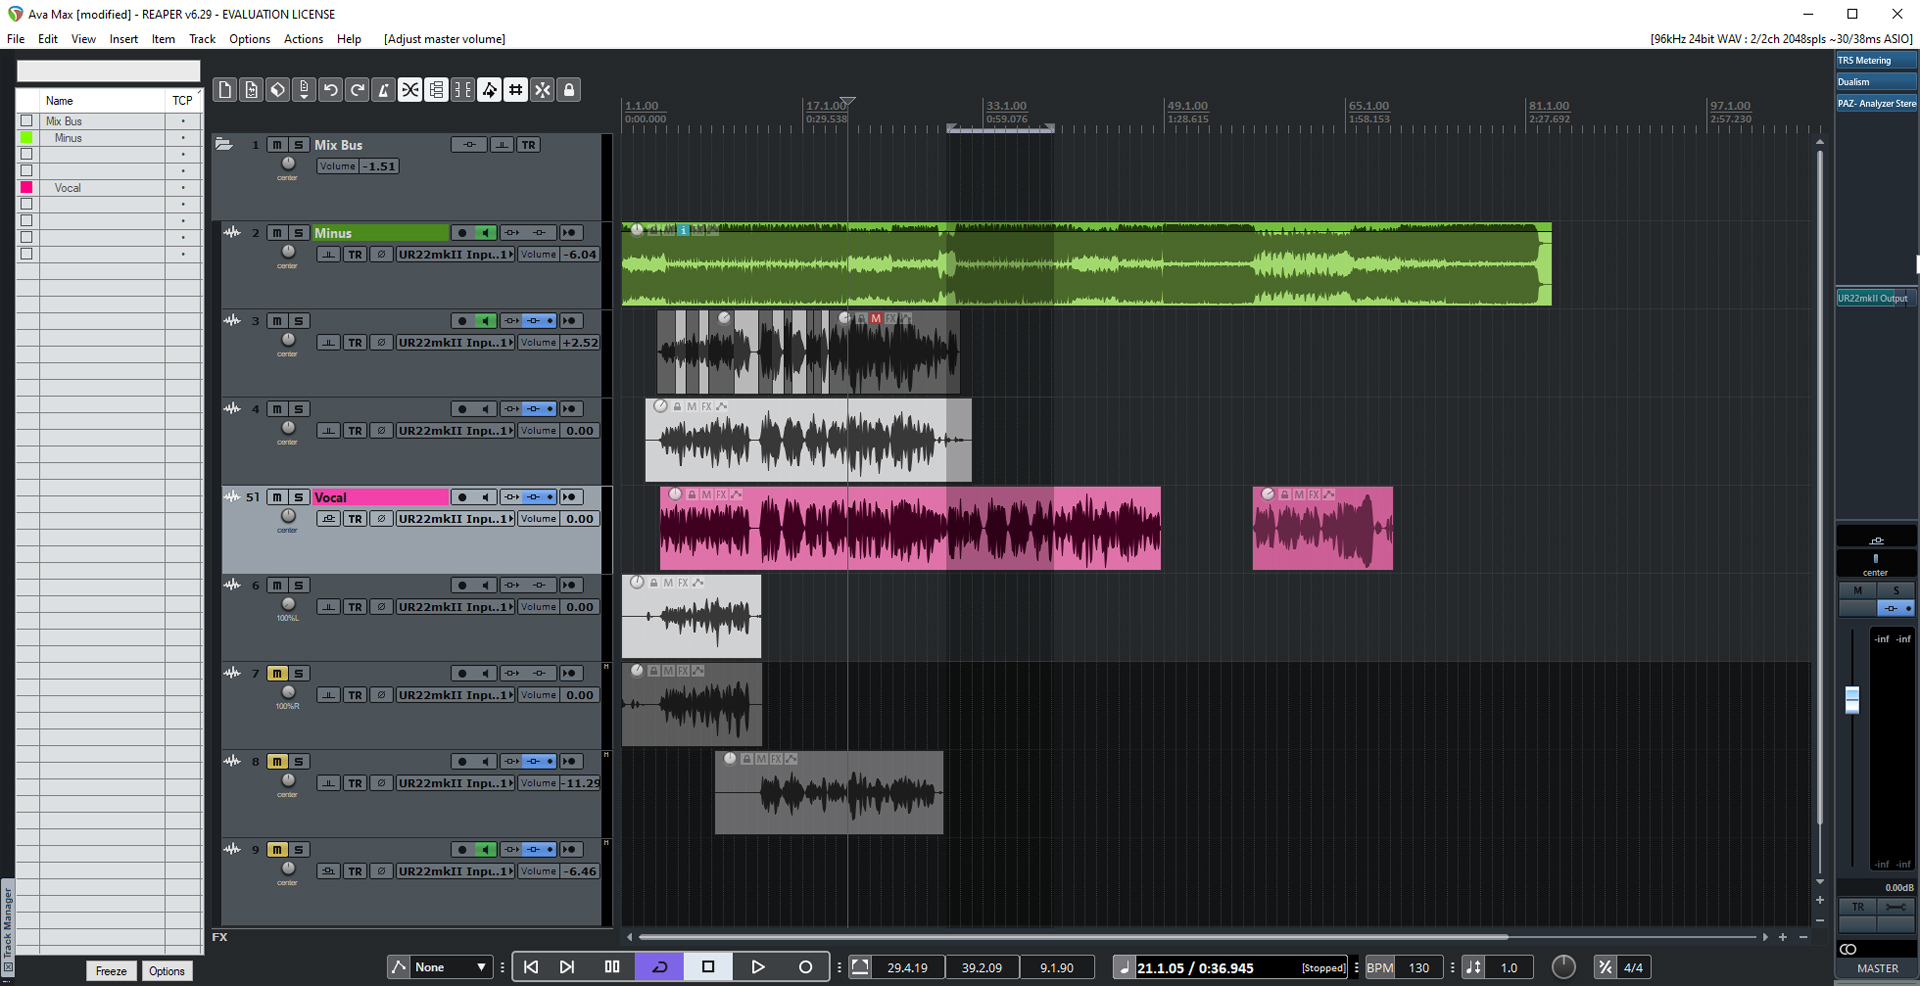Mute track 7
Screen dimensions: 1920x986
[x=277, y=674]
